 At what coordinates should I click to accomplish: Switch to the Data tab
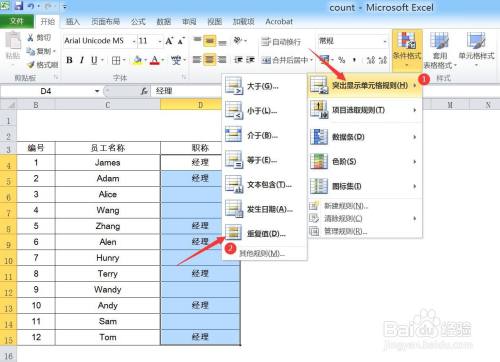coord(164,22)
